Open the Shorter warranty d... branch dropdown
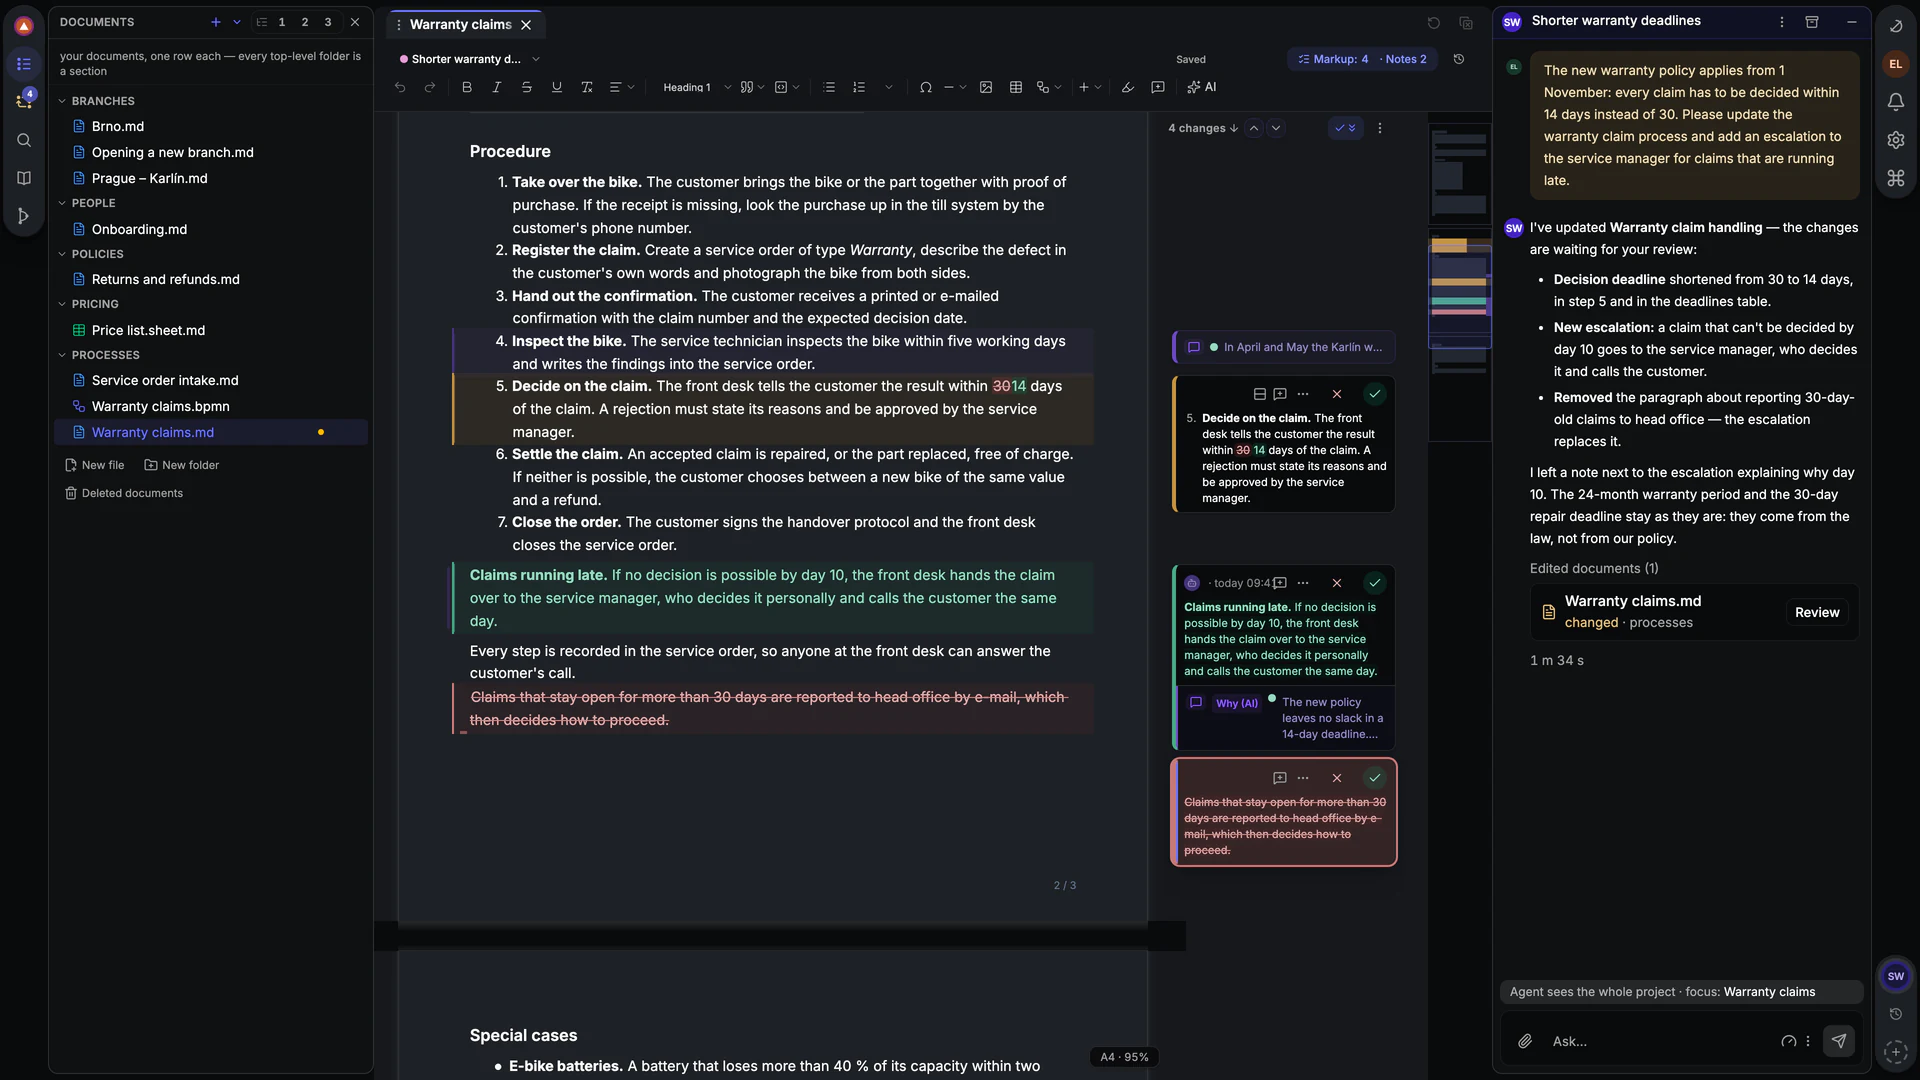 click(x=470, y=59)
